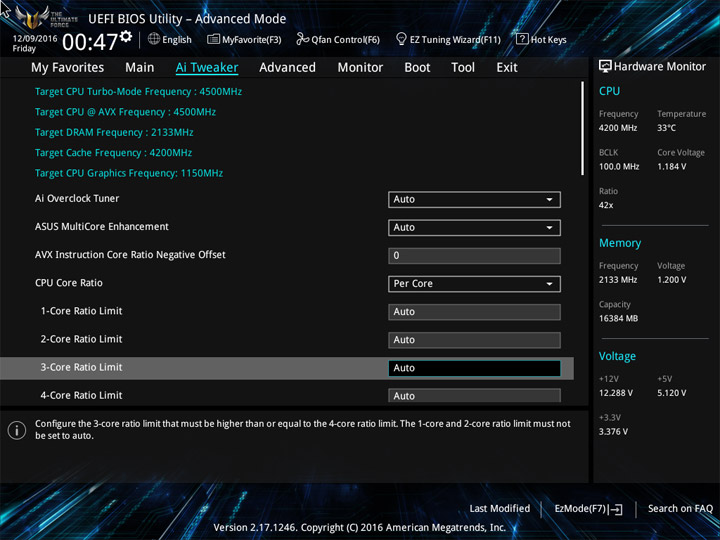Click Target Cache Frequency text
720x540 pixels.
click(113, 153)
